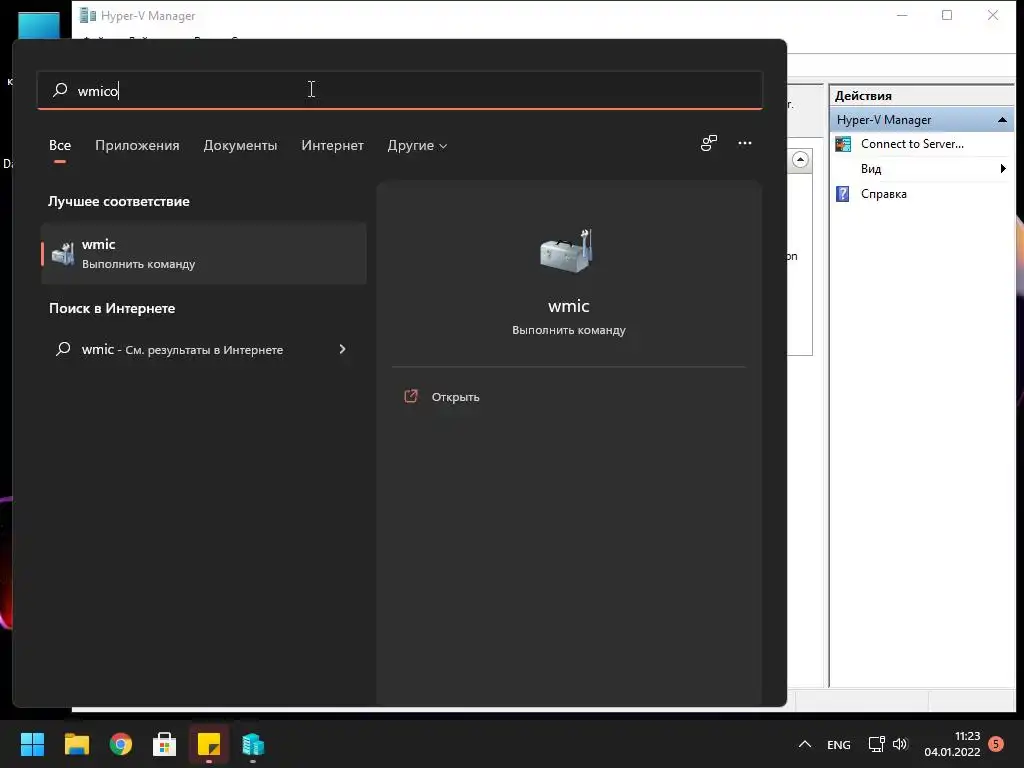Click the Справка question mark icon
This screenshot has width=1024, height=768.
843,193
